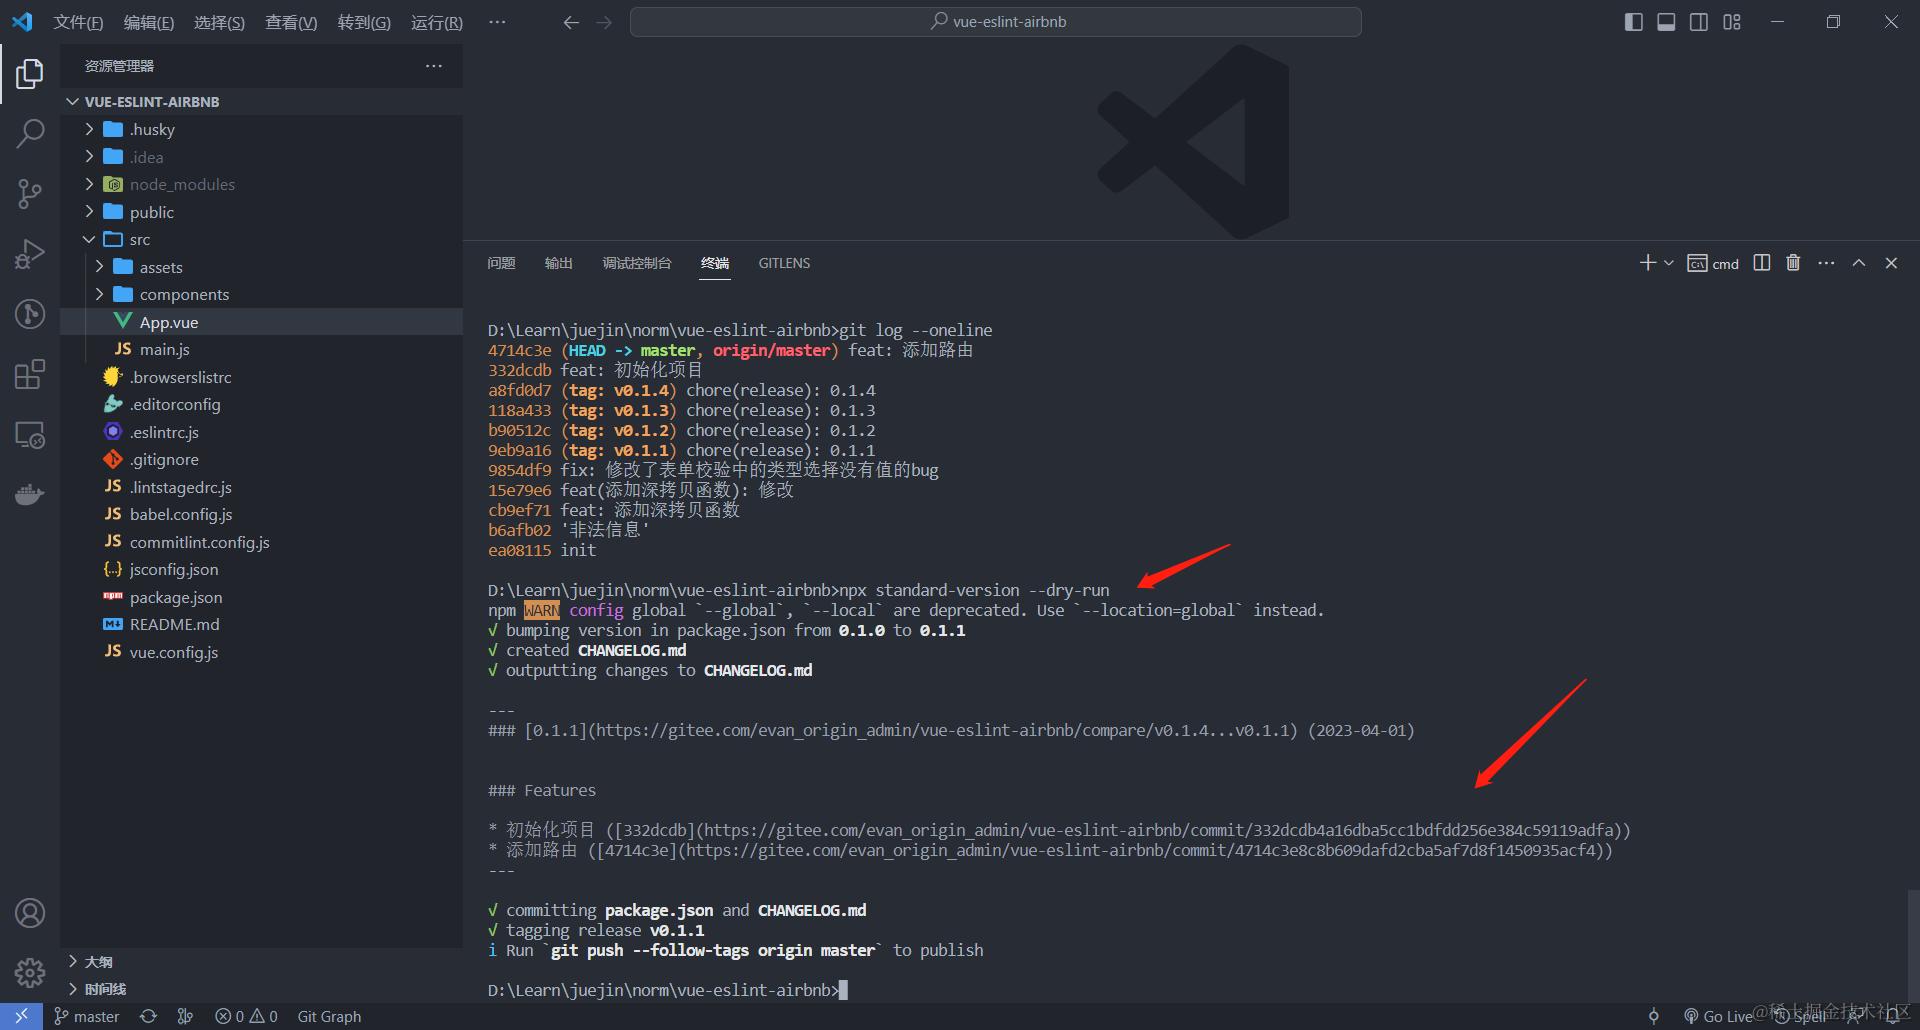Open Run and Debug view icon
The width and height of the screenshot is (1920, 1030).
tap(30, 254)
